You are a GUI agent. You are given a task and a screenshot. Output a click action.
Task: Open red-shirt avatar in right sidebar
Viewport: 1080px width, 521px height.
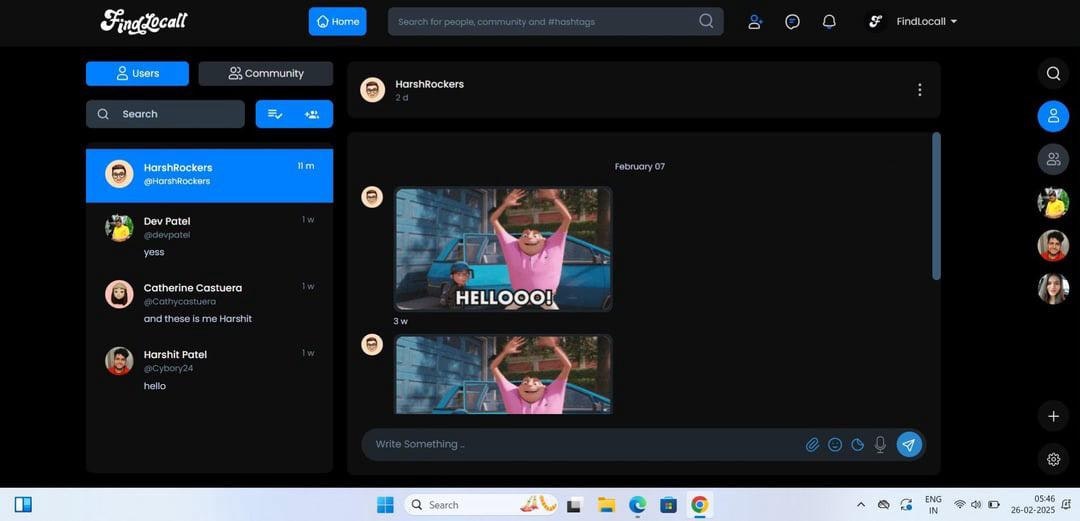(1053, 246)
